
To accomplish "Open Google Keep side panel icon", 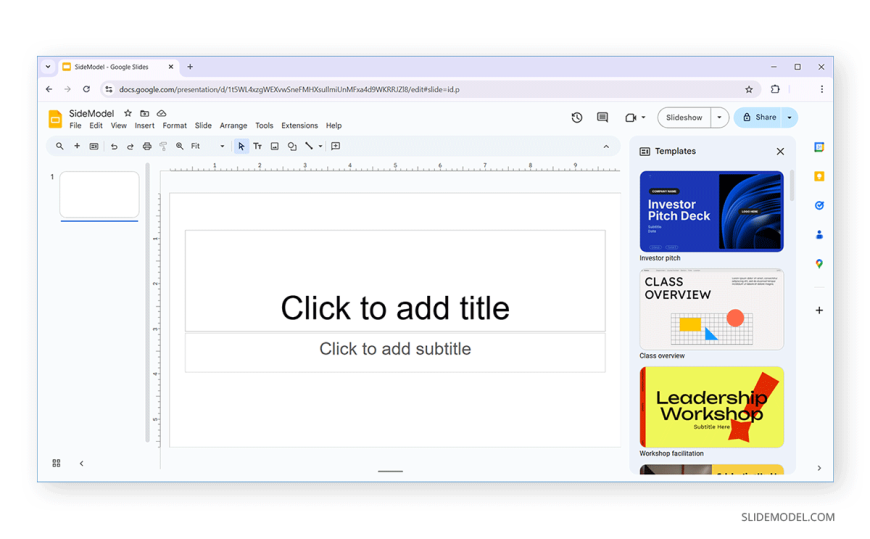I will click(x=819, y=177).
